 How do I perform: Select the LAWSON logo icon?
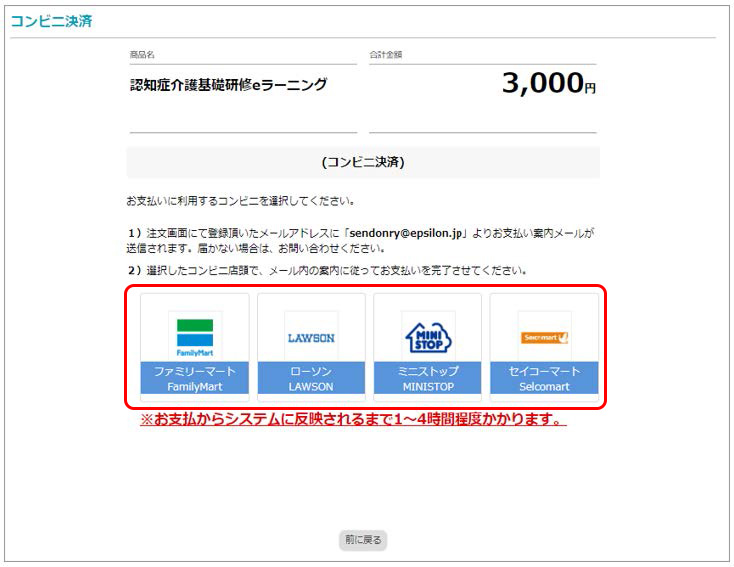(311, 337)
